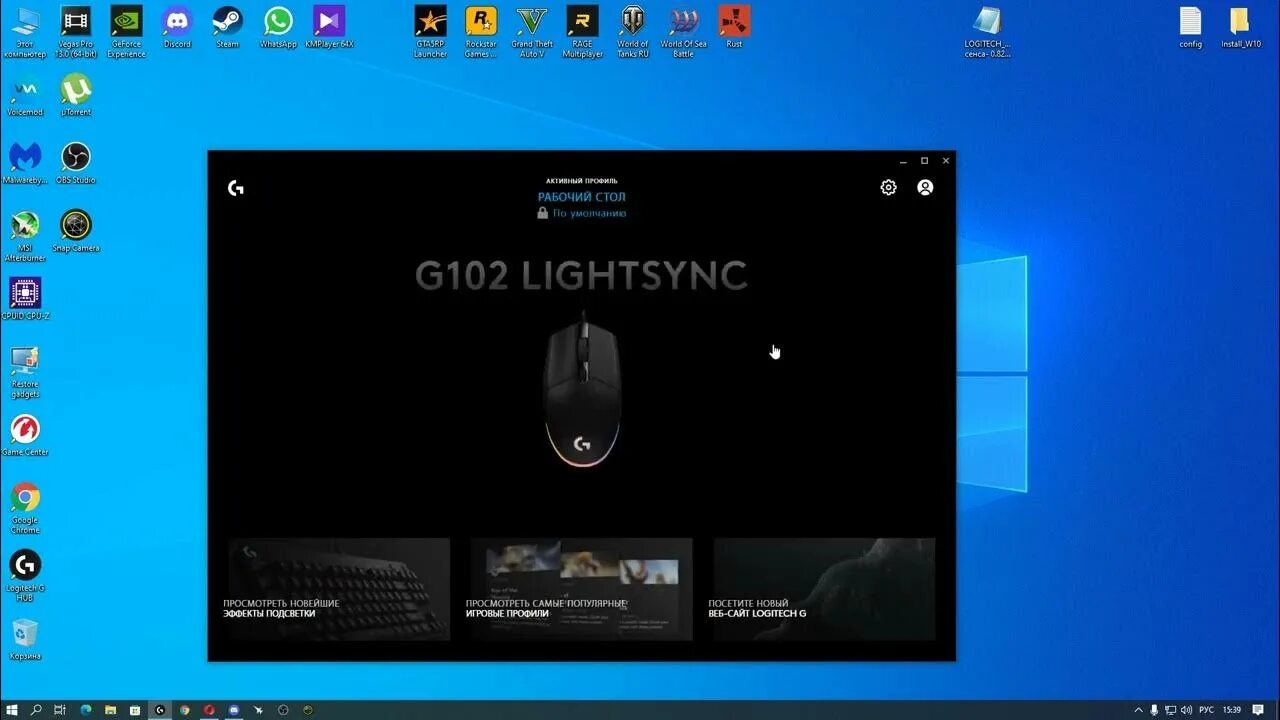Open OBS Studio desktop shortcut
The image size is (1280, 720).
[76, 163]
